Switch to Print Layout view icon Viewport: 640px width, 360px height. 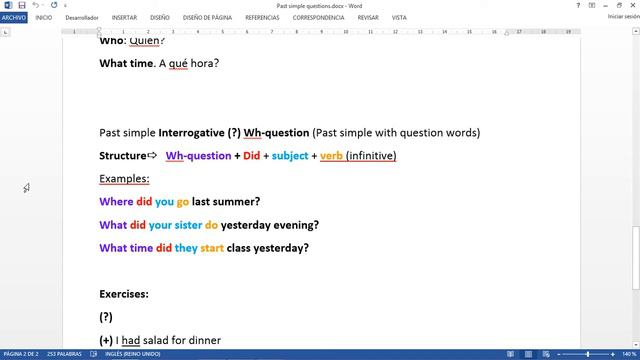[x=528, y=354]
